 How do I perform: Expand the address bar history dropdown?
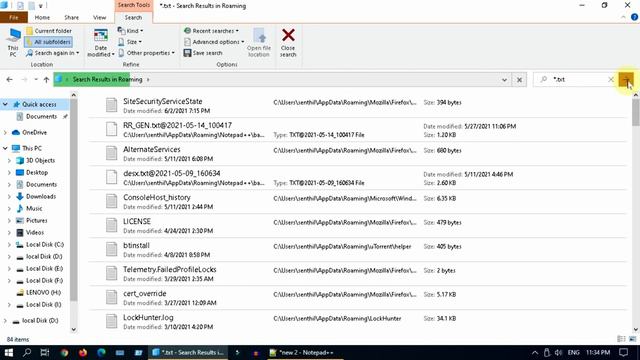point(504,80)
